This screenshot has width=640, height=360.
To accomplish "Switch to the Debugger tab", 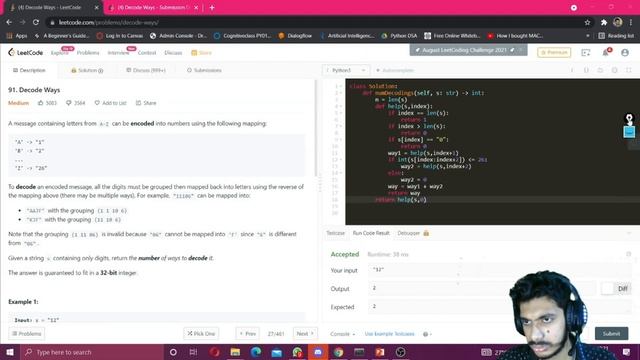I will (413, 233).
